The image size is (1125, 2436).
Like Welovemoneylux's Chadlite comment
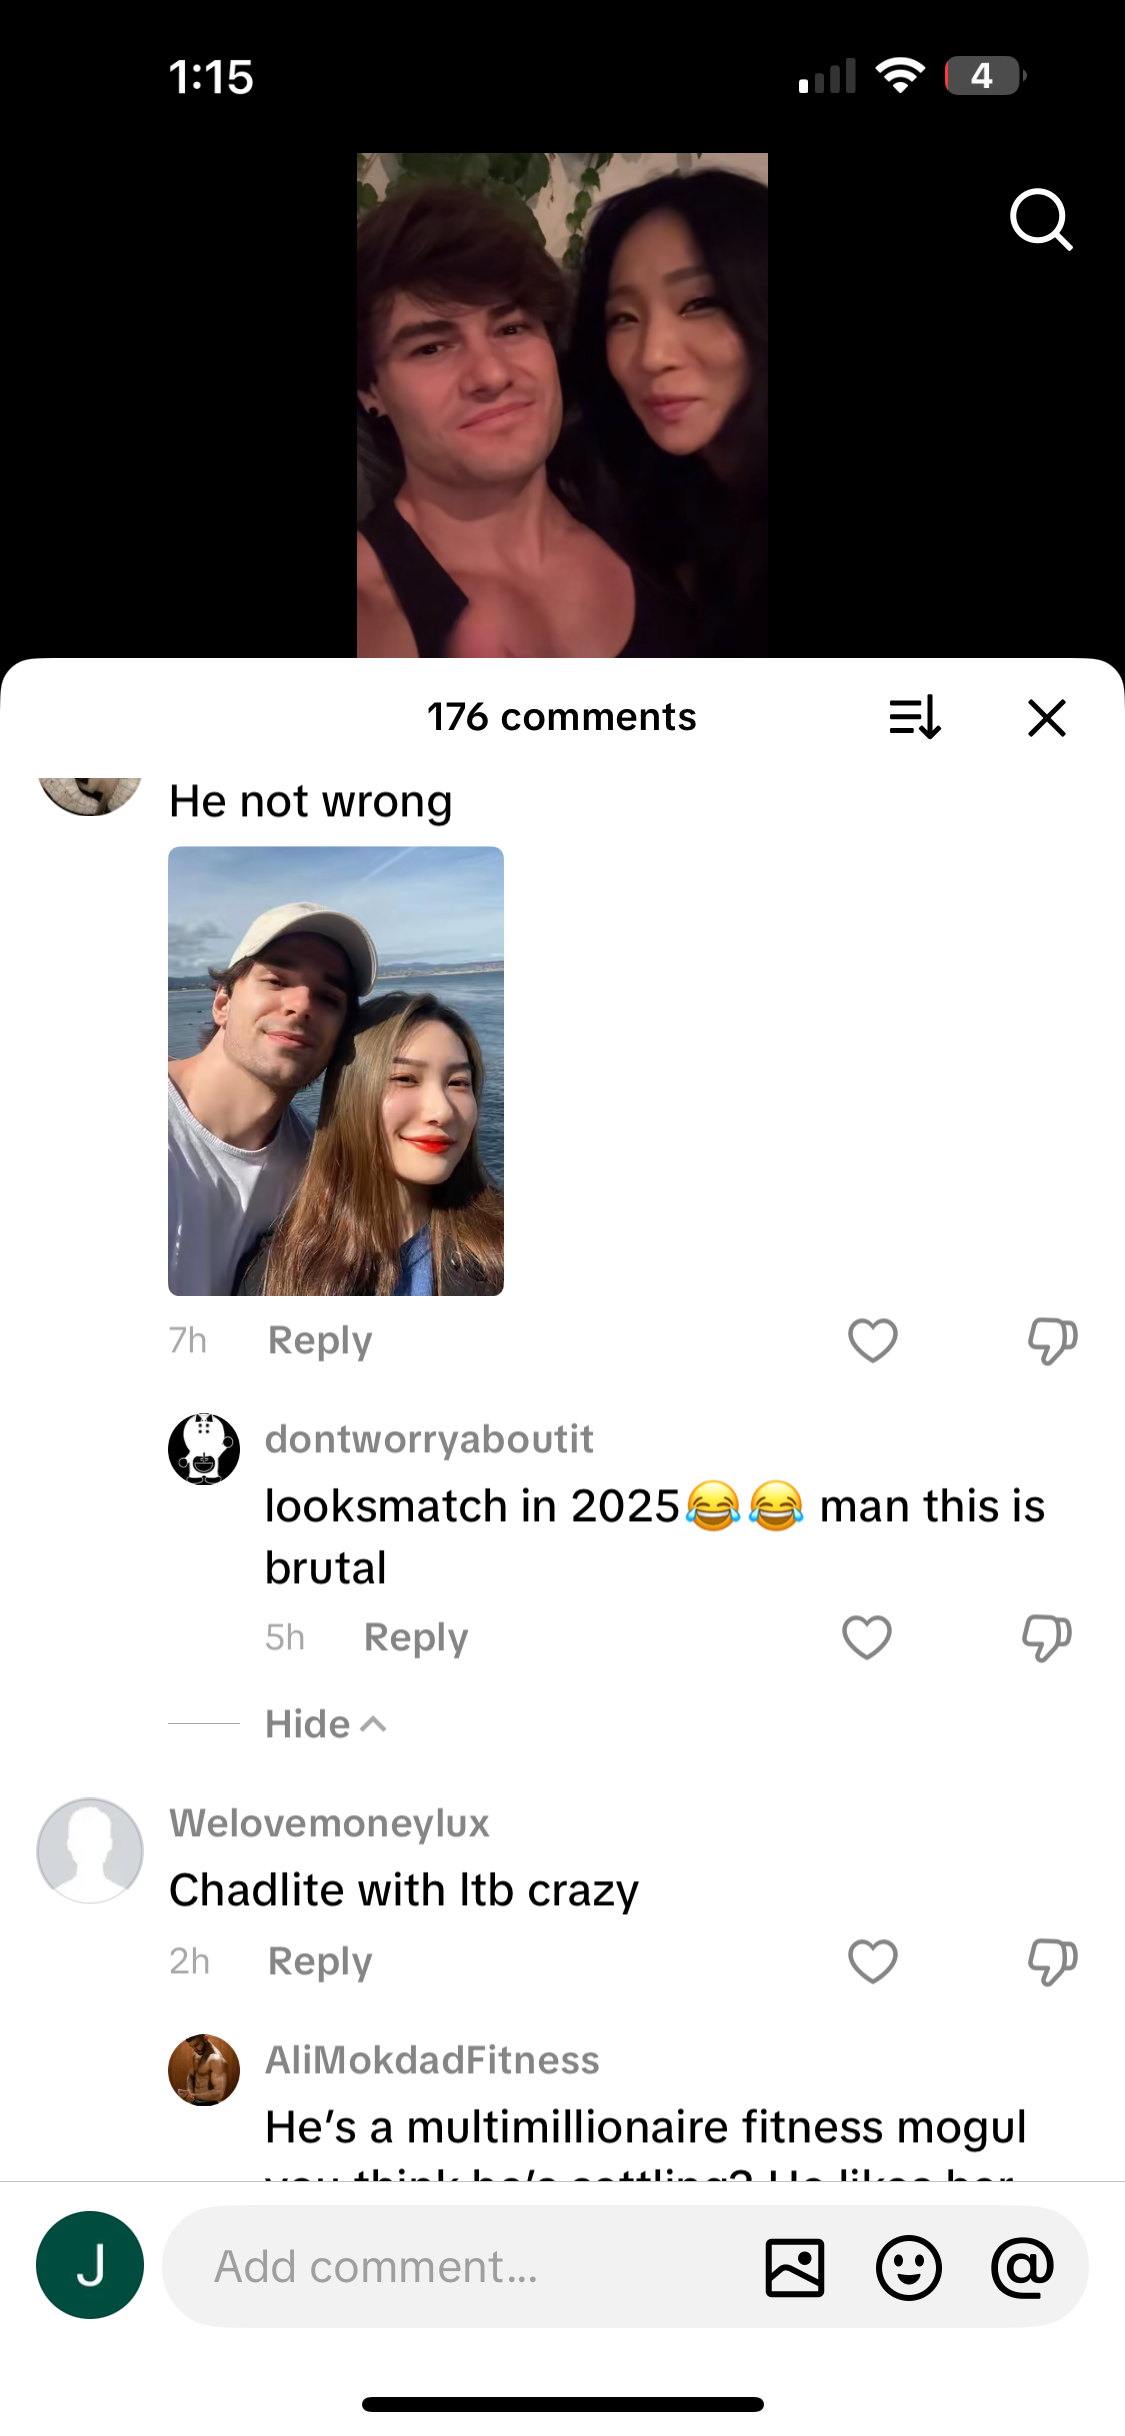pyautogui.click(x=872, y=1961)
